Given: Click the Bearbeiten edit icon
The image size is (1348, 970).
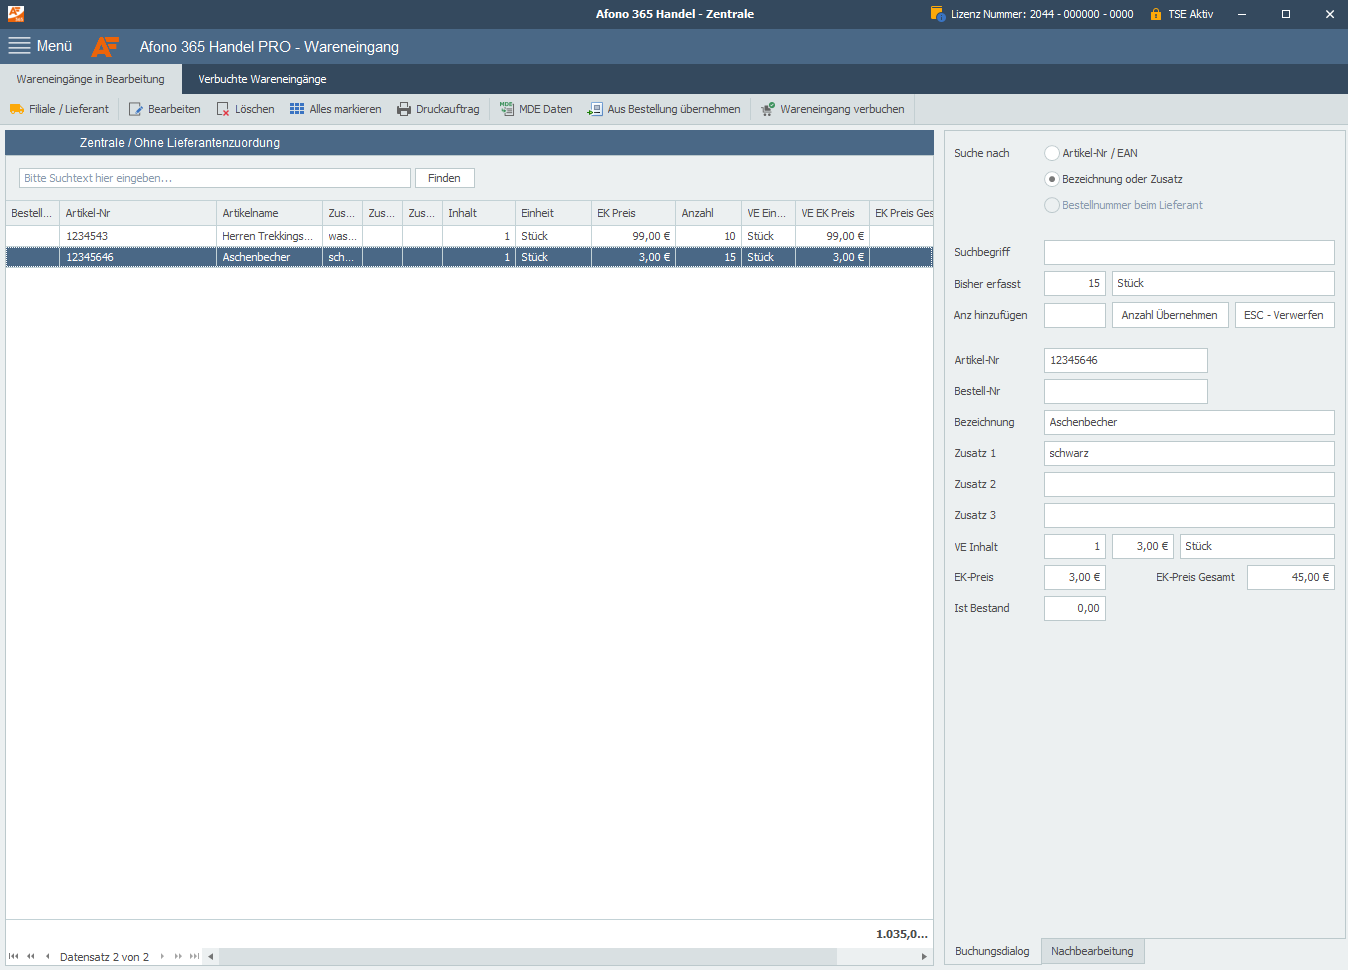Looking at the screenshot, I should click(x=136, y=109).
